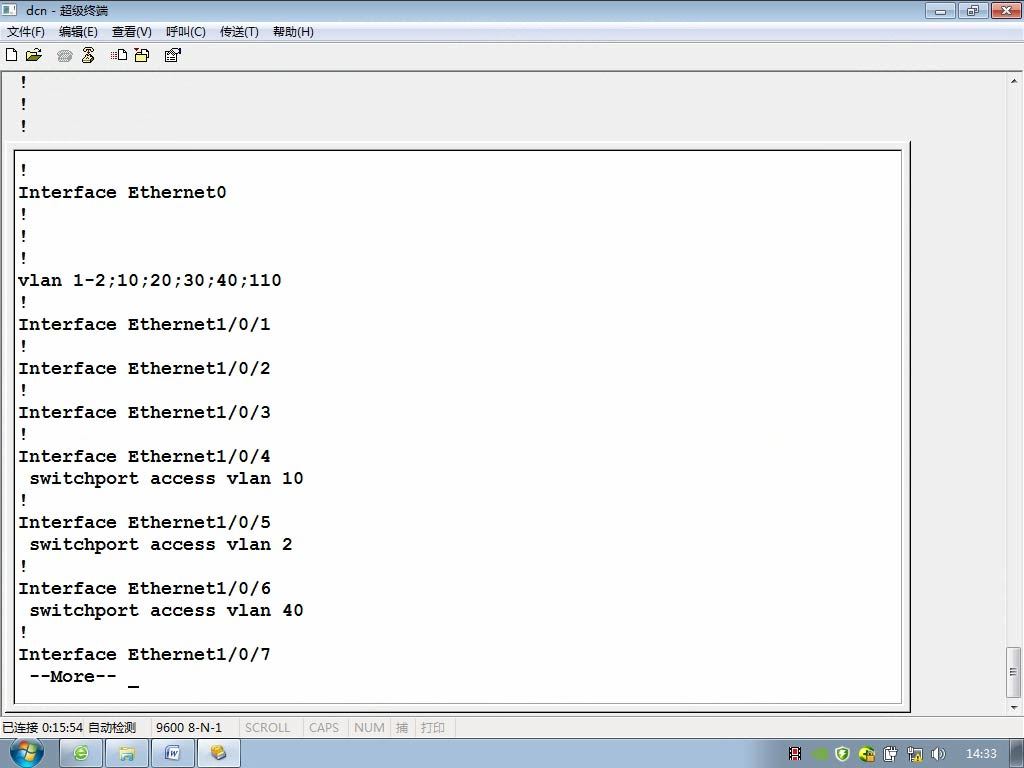
Task: Click the New connection toolbar icon
Action: click(11, 55)
